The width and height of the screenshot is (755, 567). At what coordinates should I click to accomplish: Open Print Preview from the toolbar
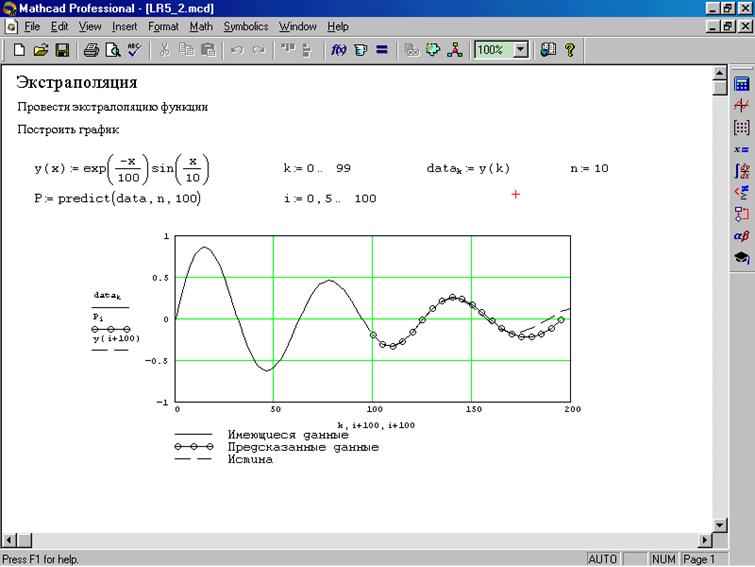[112, 49]
